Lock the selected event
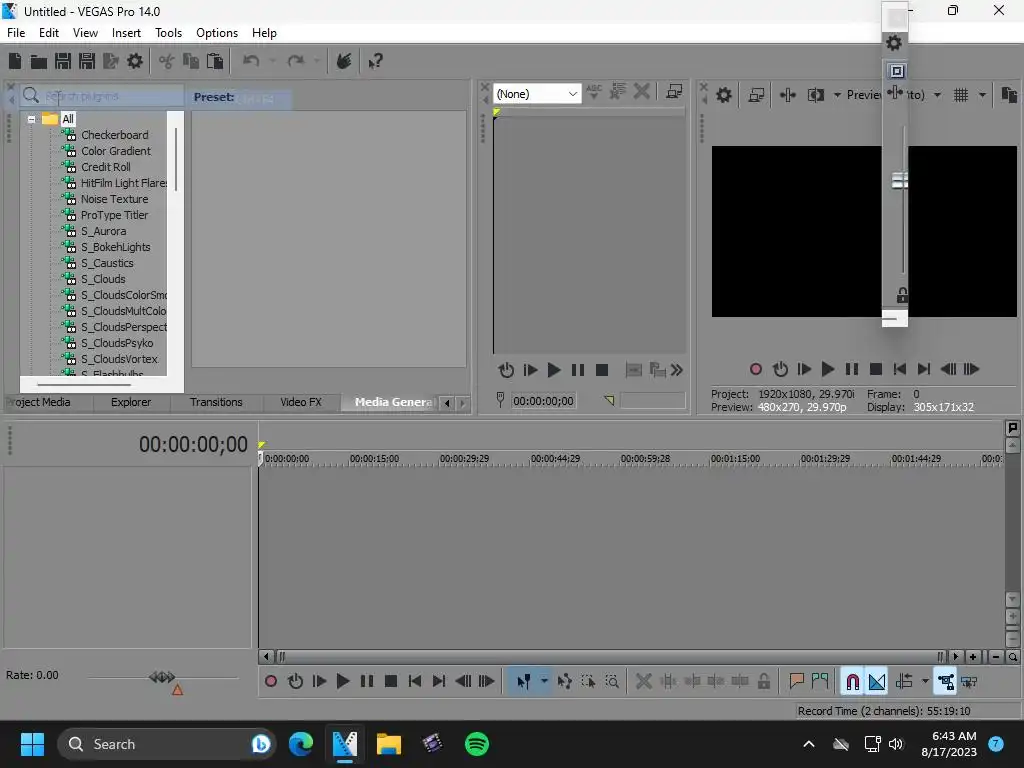The height and width of the screenshot is (768, 1024). 763,682
